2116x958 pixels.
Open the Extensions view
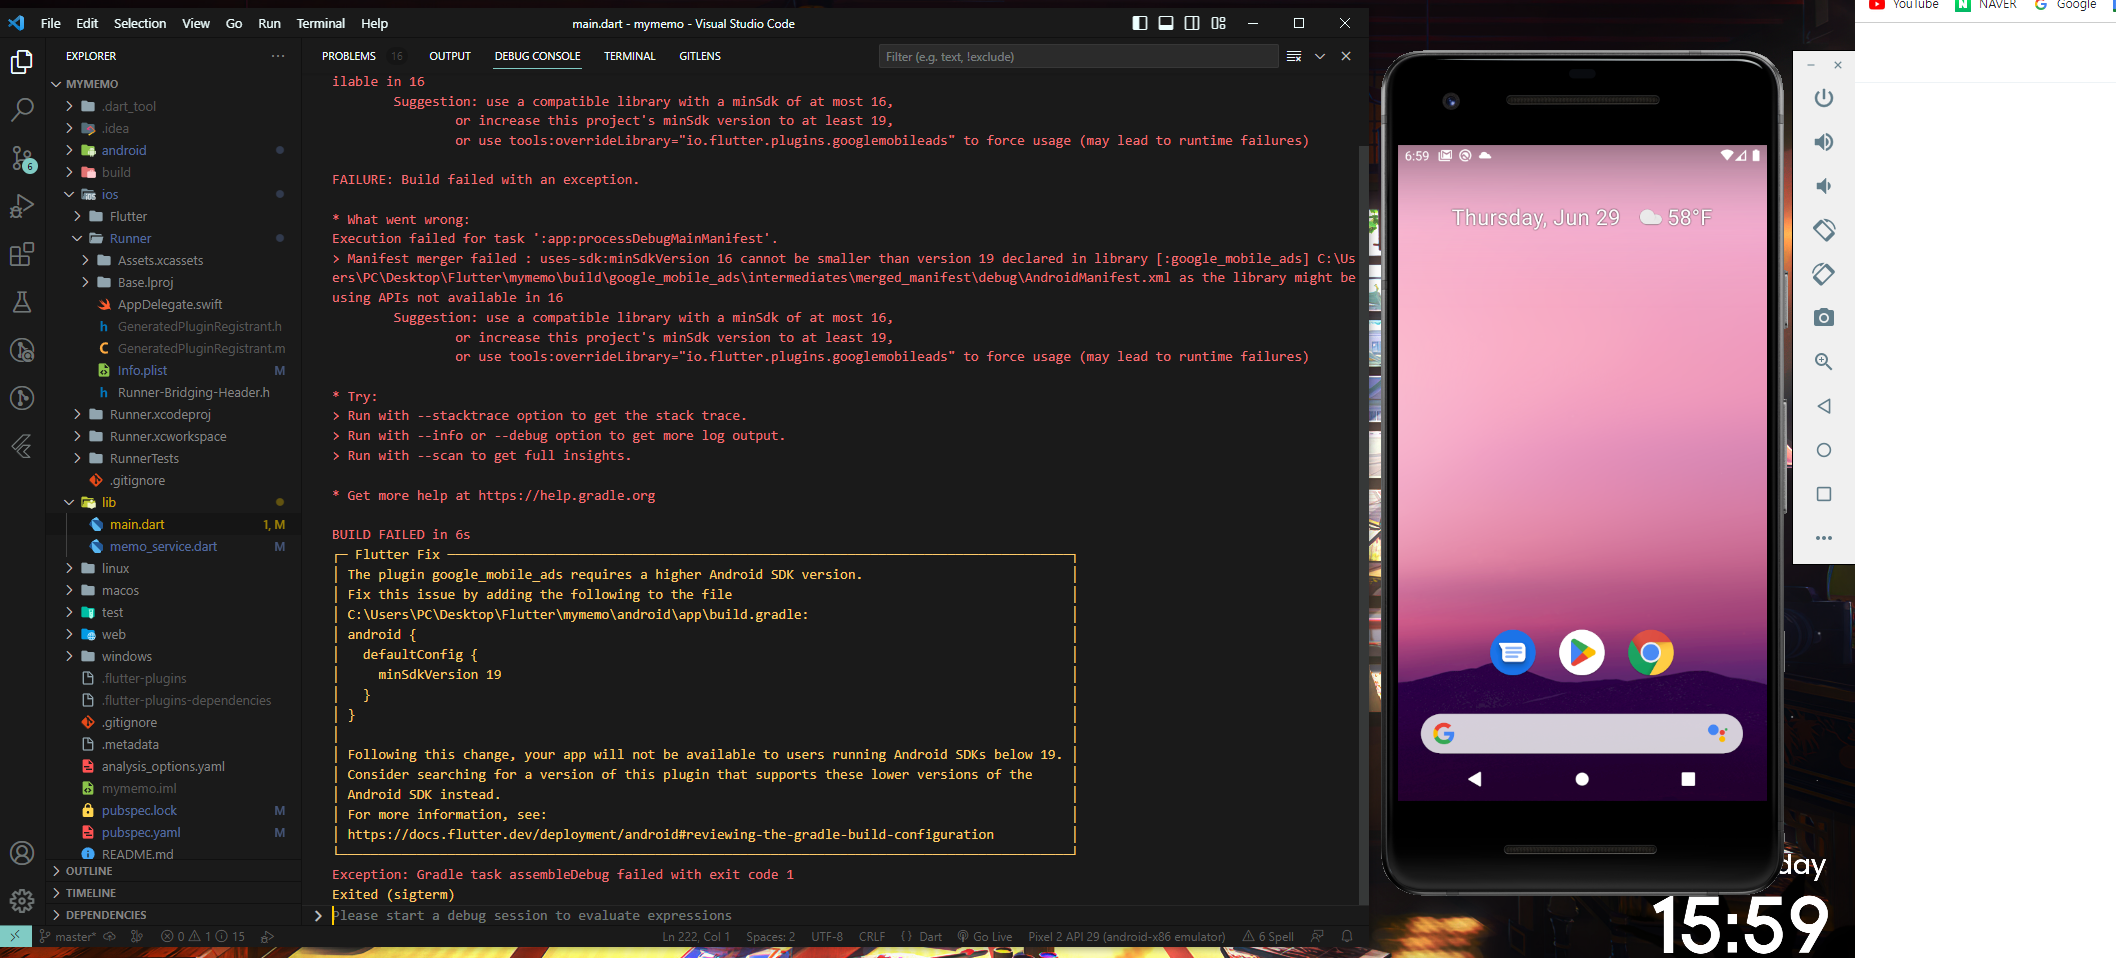point(22,254)
